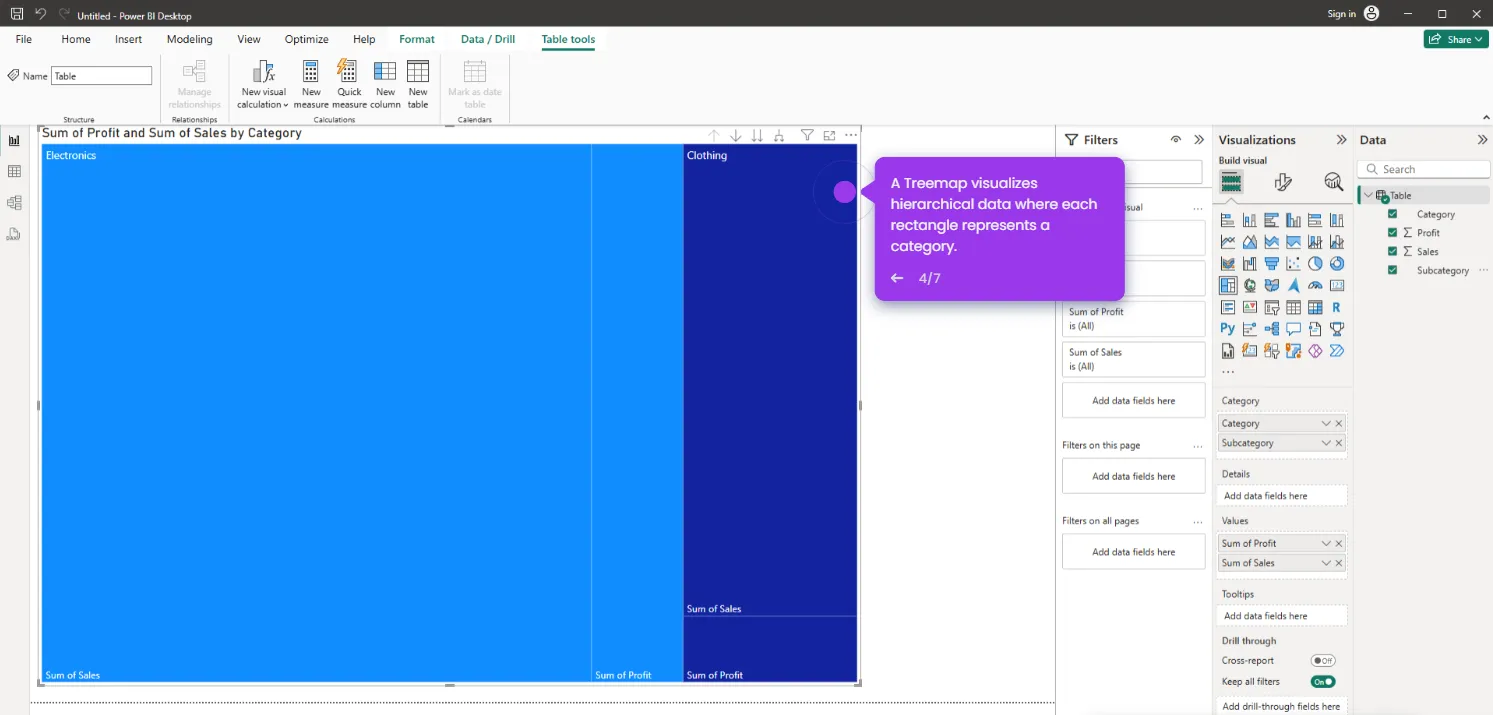Choose the Stacked bar chart visual
This screenshot has width=1493, height=715.
1228,220
